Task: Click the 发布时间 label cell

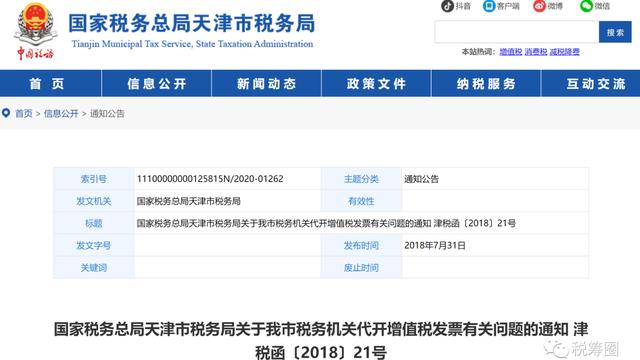Action: [x=361, y=245]
